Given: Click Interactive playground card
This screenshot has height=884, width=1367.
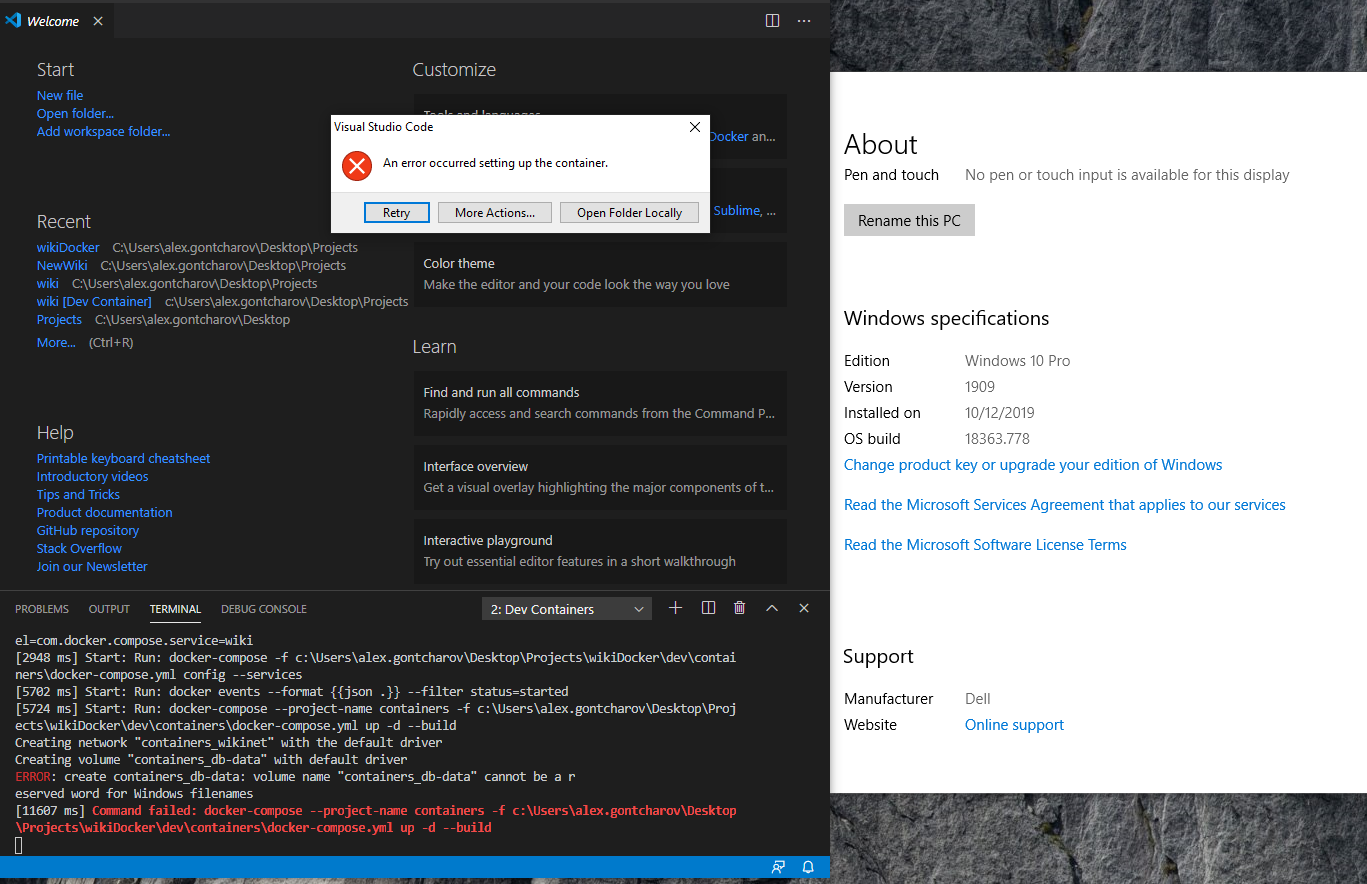Looking at the screenshot, I should (x=600, y=551).
